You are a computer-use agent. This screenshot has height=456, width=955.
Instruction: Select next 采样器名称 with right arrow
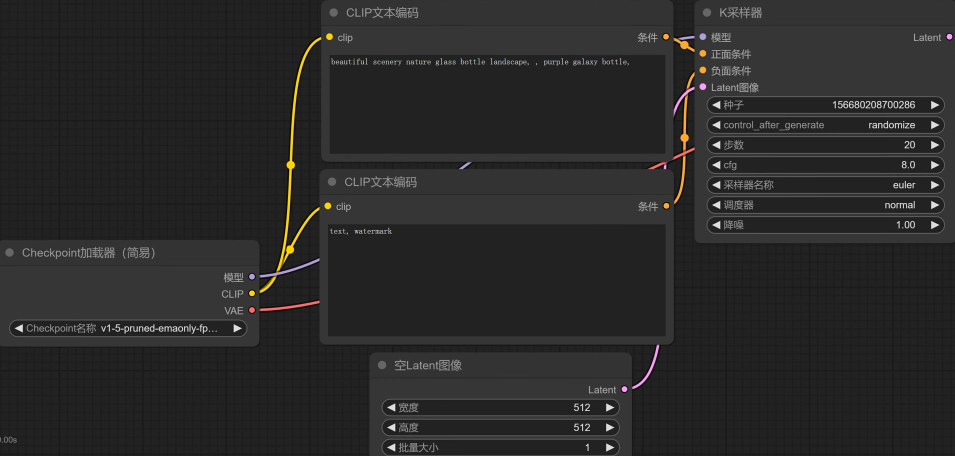click(934, 184)
